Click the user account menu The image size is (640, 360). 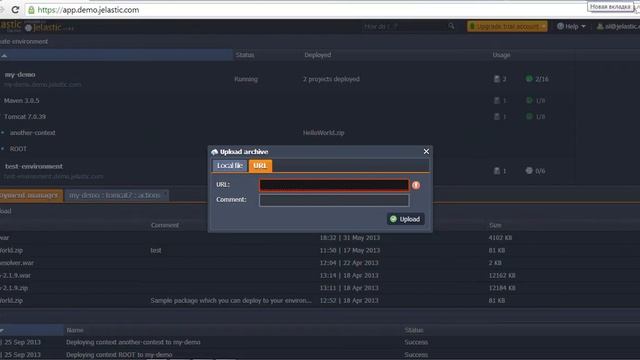coord(618,27)
